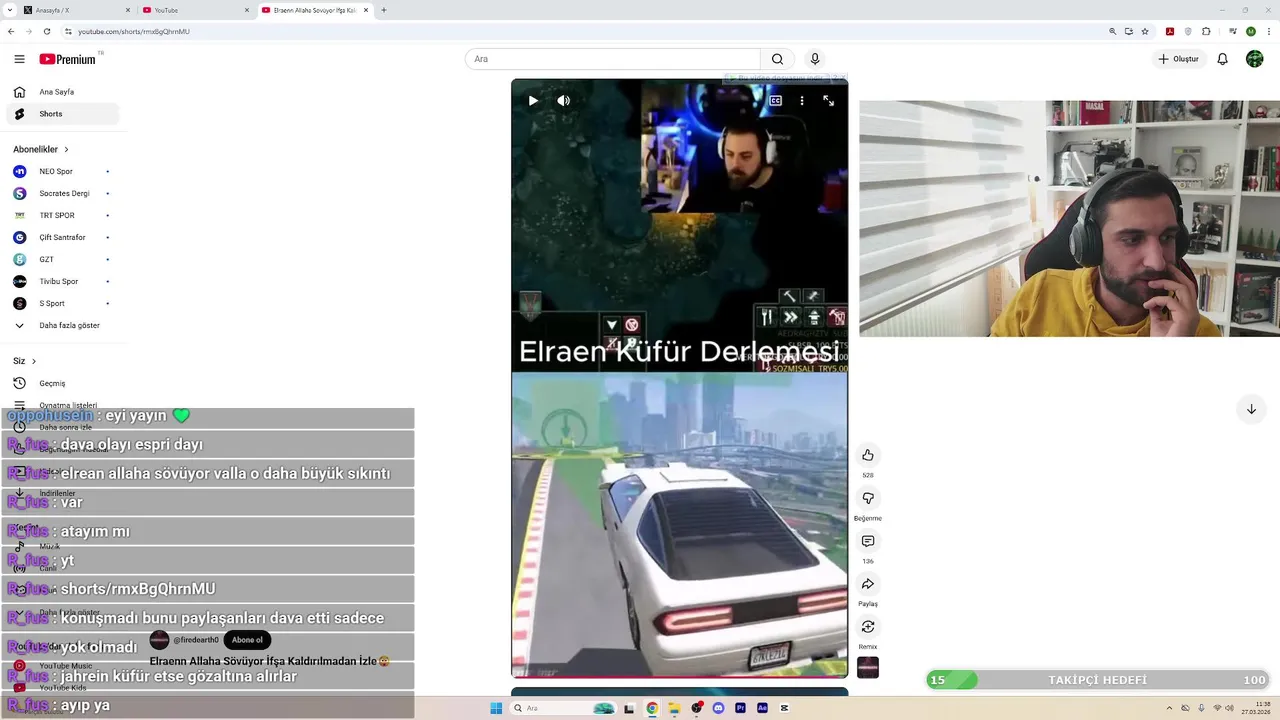The width and height of the screenshot is (1280, 720).
Task: Open NEO Spor subscription
Action: click(62, 171)
